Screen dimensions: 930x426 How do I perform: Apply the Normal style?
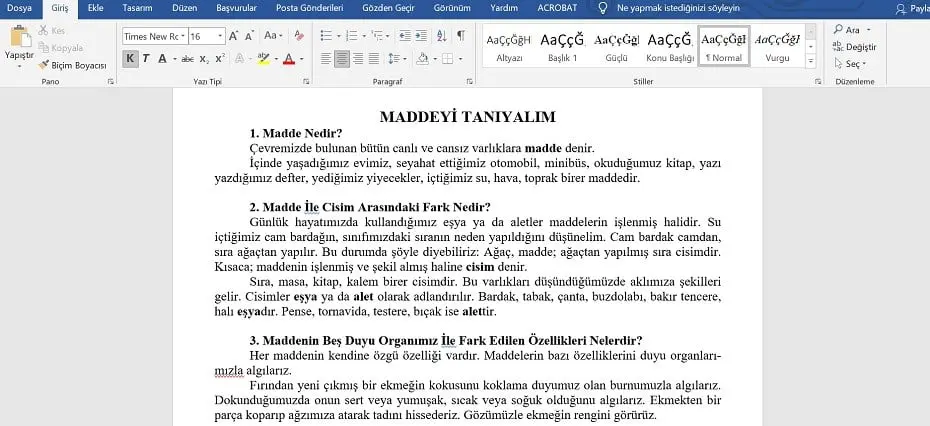pos(724,47)
